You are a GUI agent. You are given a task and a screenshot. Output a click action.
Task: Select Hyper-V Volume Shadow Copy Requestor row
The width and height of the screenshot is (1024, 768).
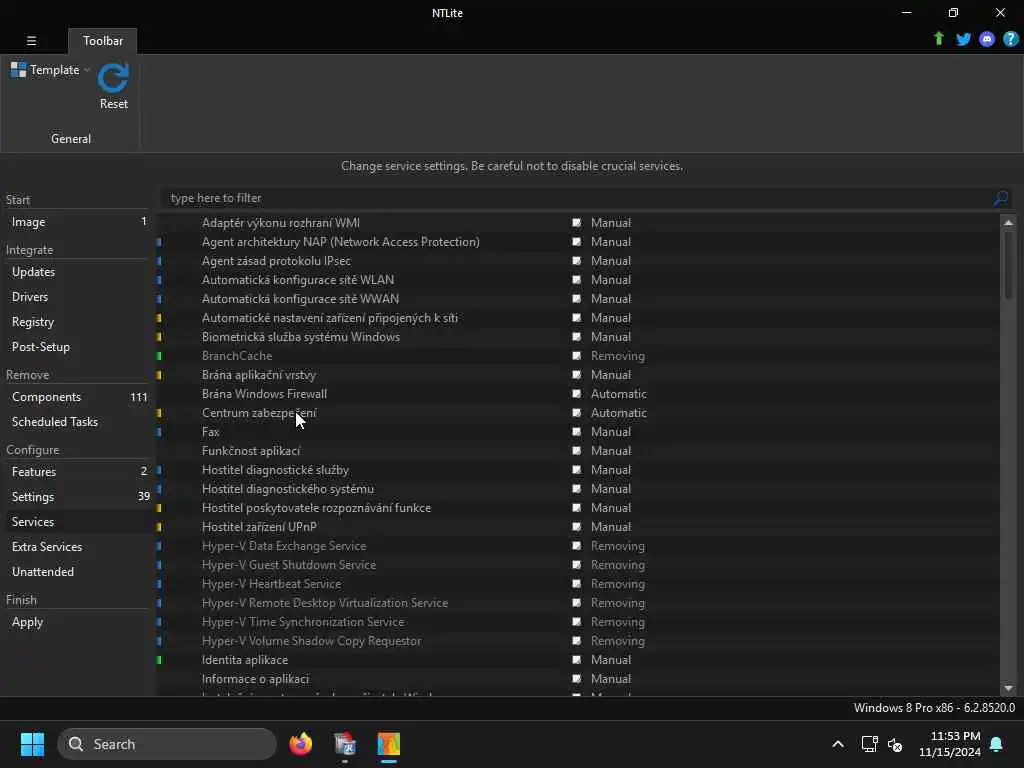(x=578, y=641)
